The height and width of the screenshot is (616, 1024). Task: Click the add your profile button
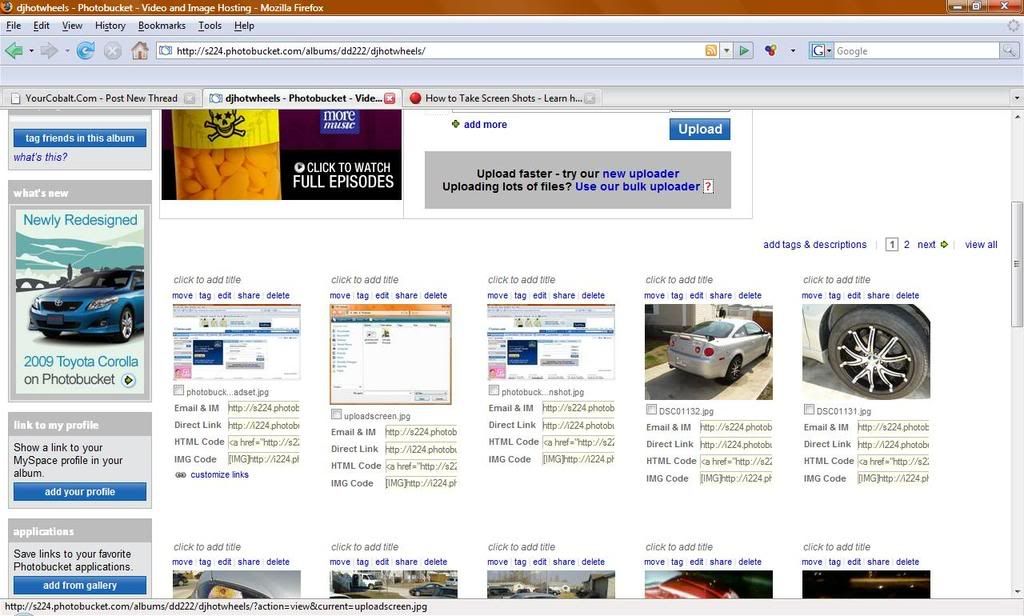point(80,492)
